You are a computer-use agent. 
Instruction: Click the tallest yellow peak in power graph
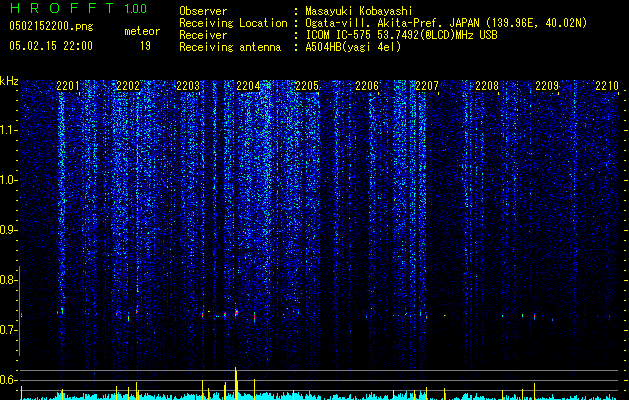(x=236, y=383)
